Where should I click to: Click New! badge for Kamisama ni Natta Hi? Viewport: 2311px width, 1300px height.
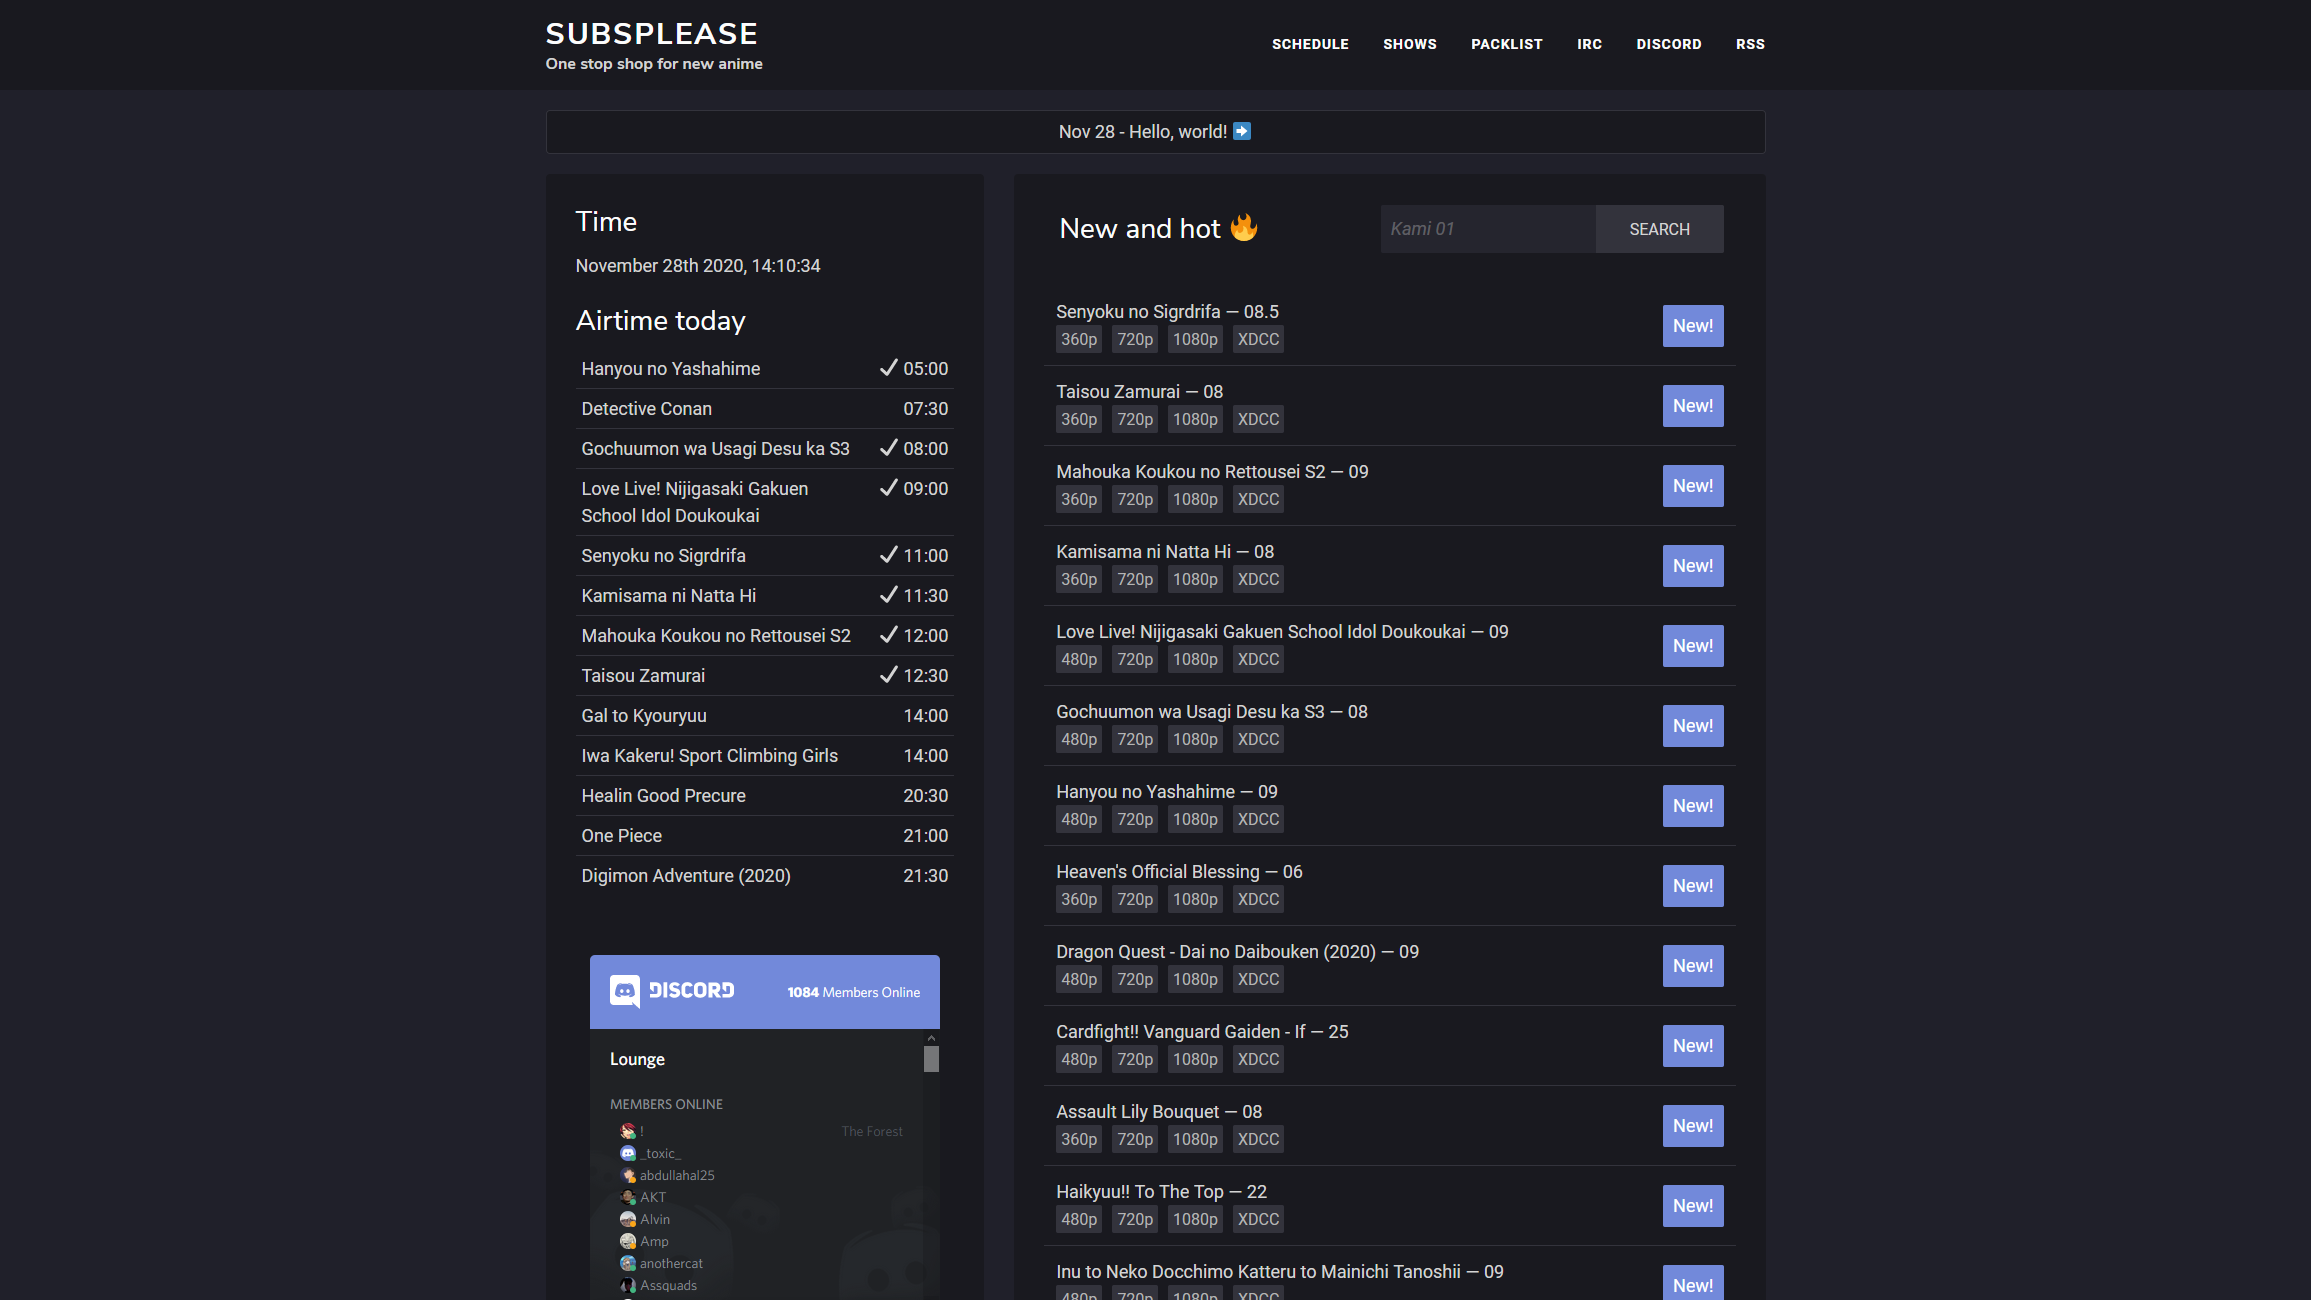[x=1693, y=566]
